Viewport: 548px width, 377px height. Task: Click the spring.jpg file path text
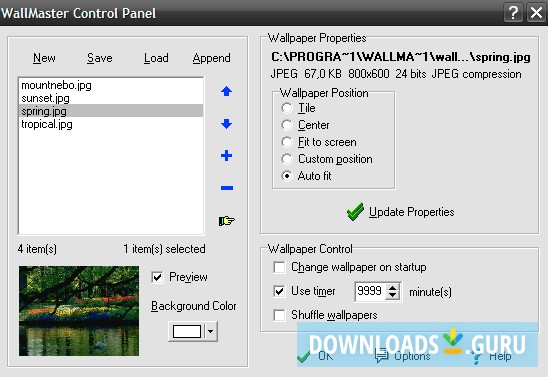pyautogui.click(x=401, y=57)
